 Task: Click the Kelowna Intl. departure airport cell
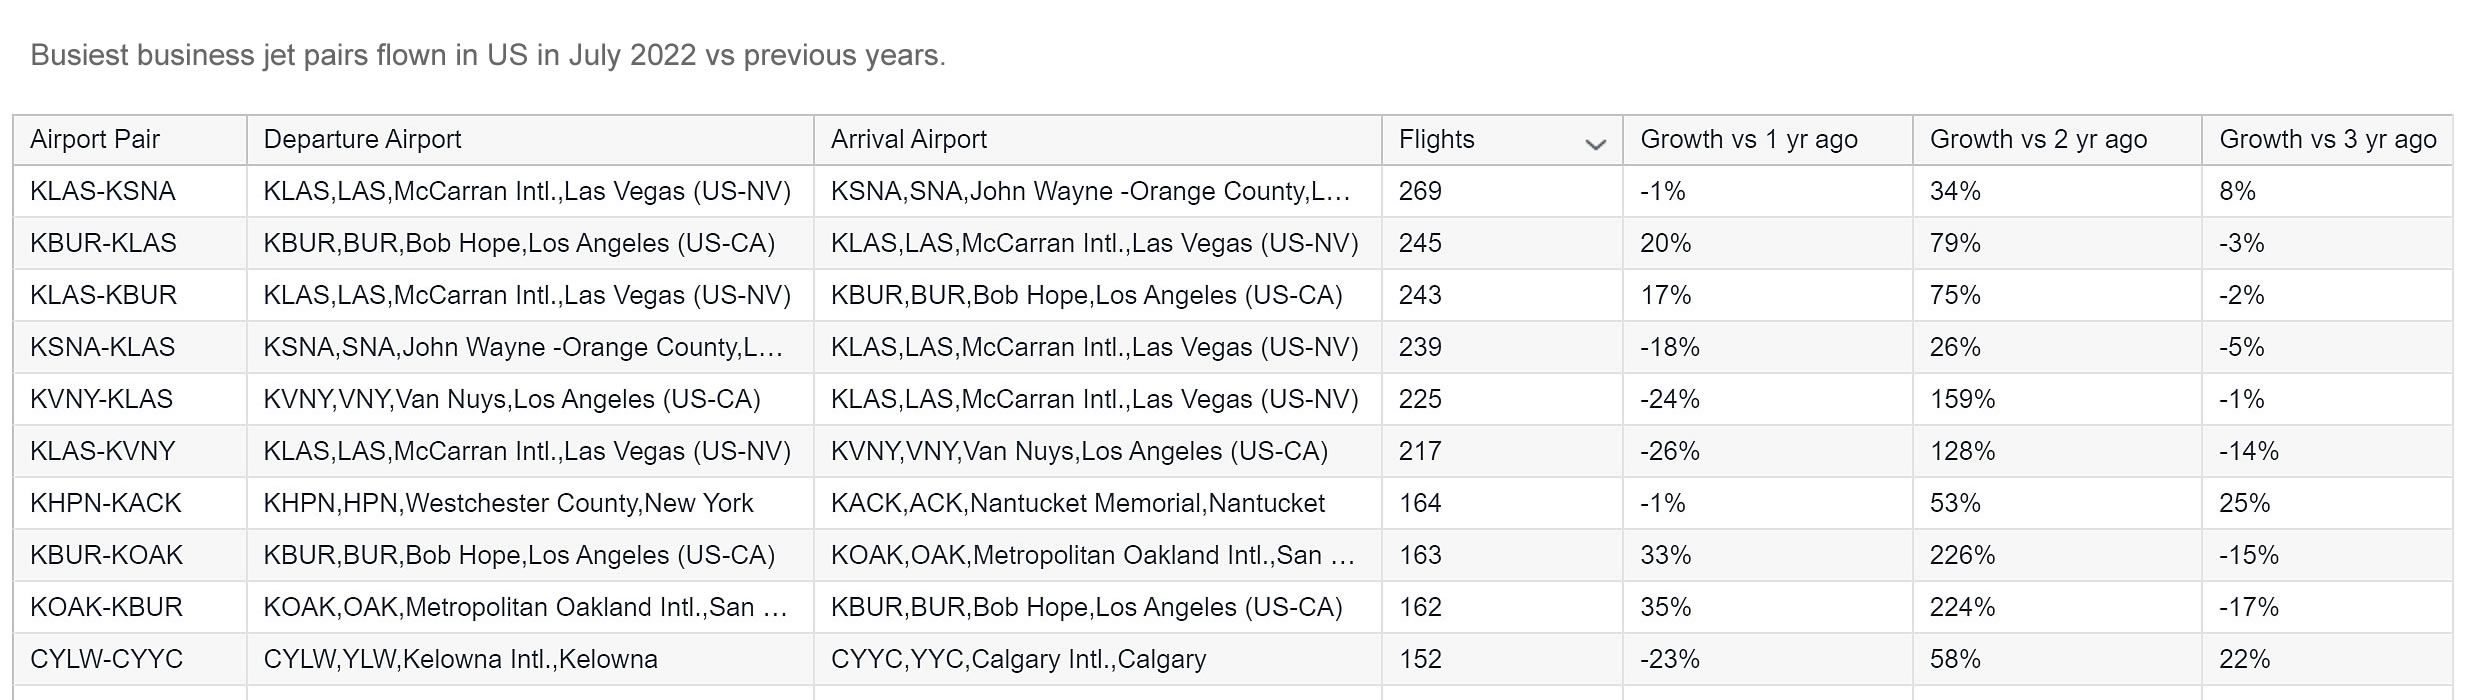530,659
